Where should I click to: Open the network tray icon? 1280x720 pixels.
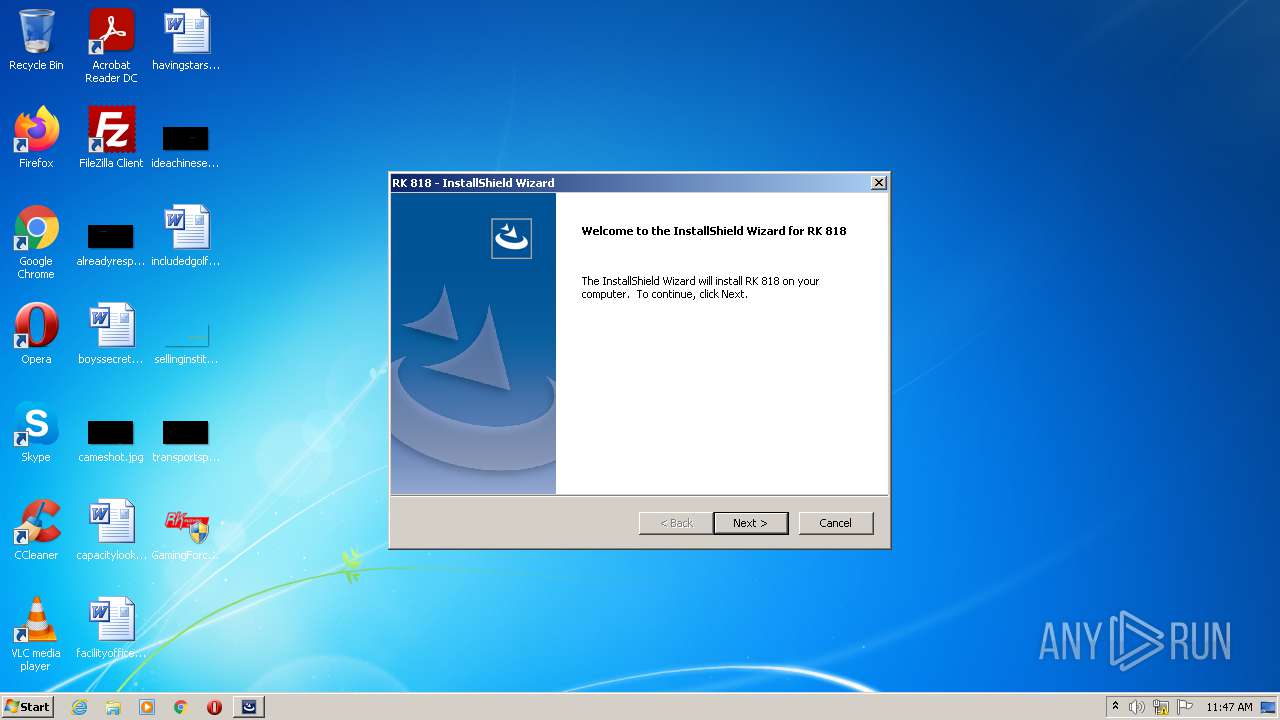(x=1161, y=707)
